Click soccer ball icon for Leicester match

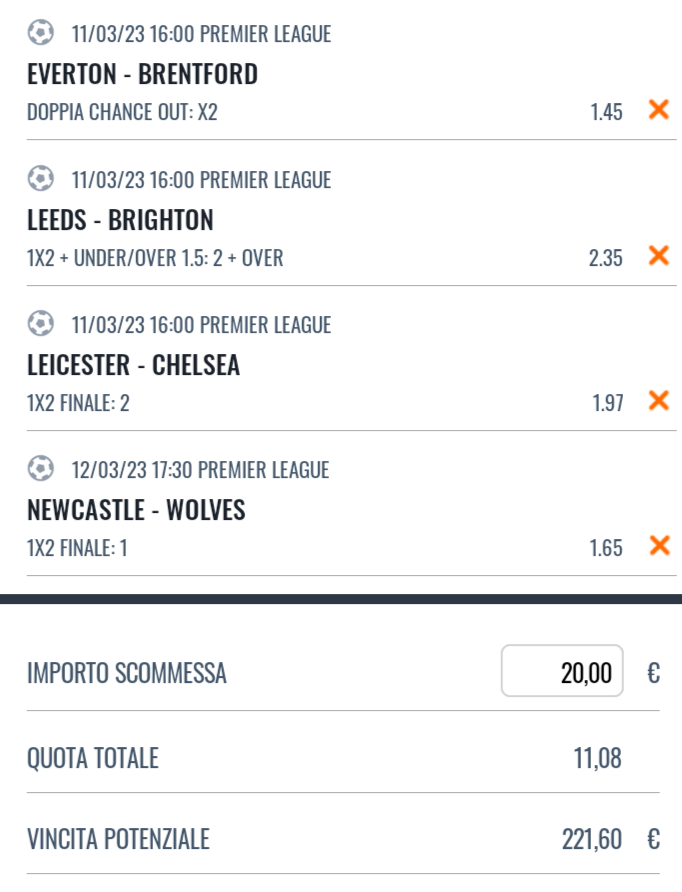pyautogui.click(x=40, y=324)
